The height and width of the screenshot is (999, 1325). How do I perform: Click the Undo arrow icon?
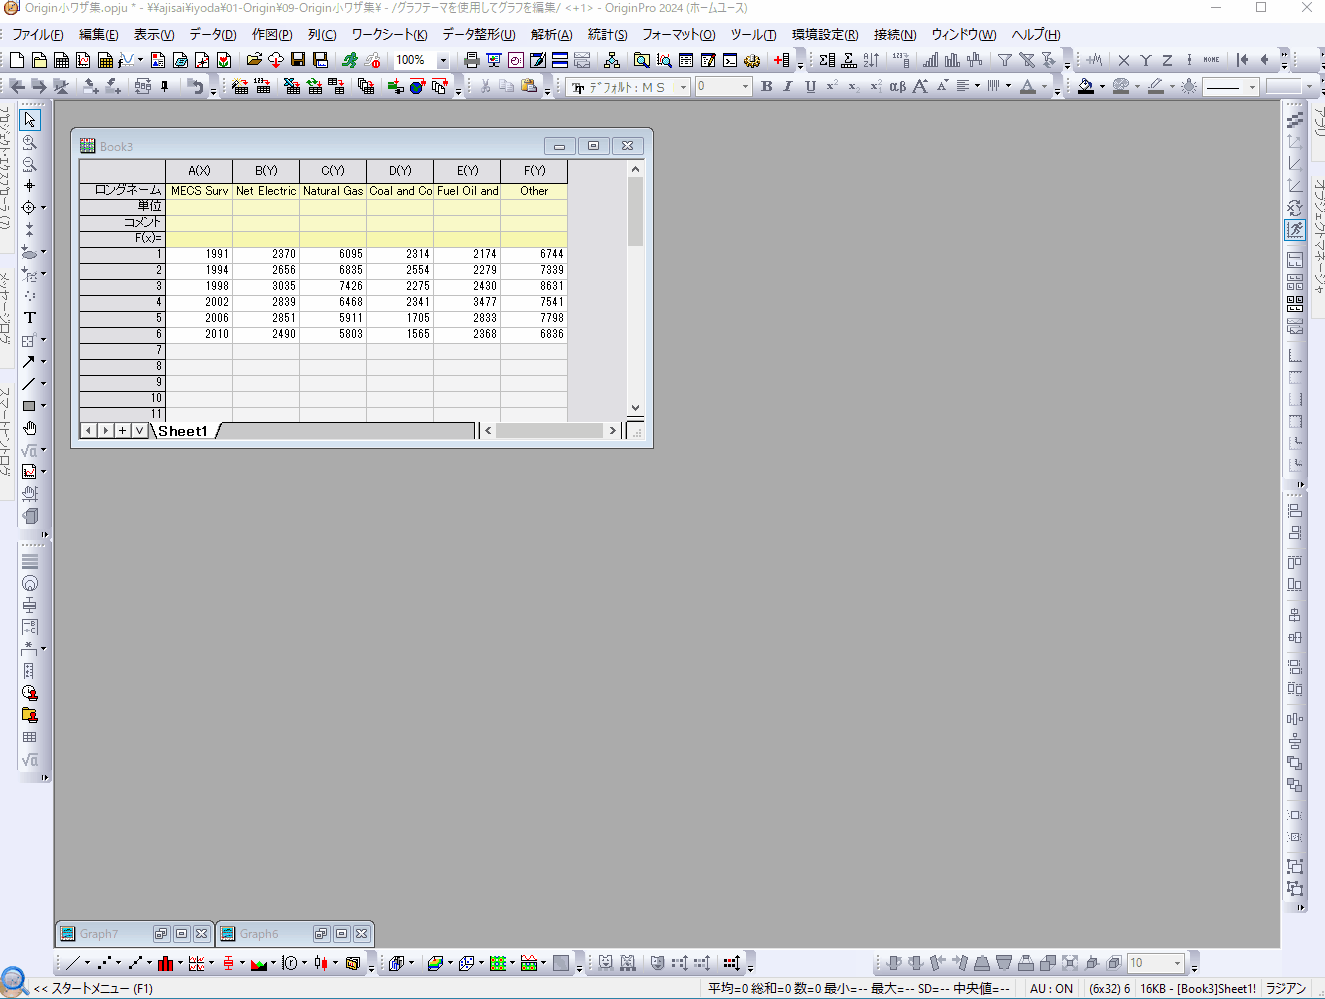196,87
